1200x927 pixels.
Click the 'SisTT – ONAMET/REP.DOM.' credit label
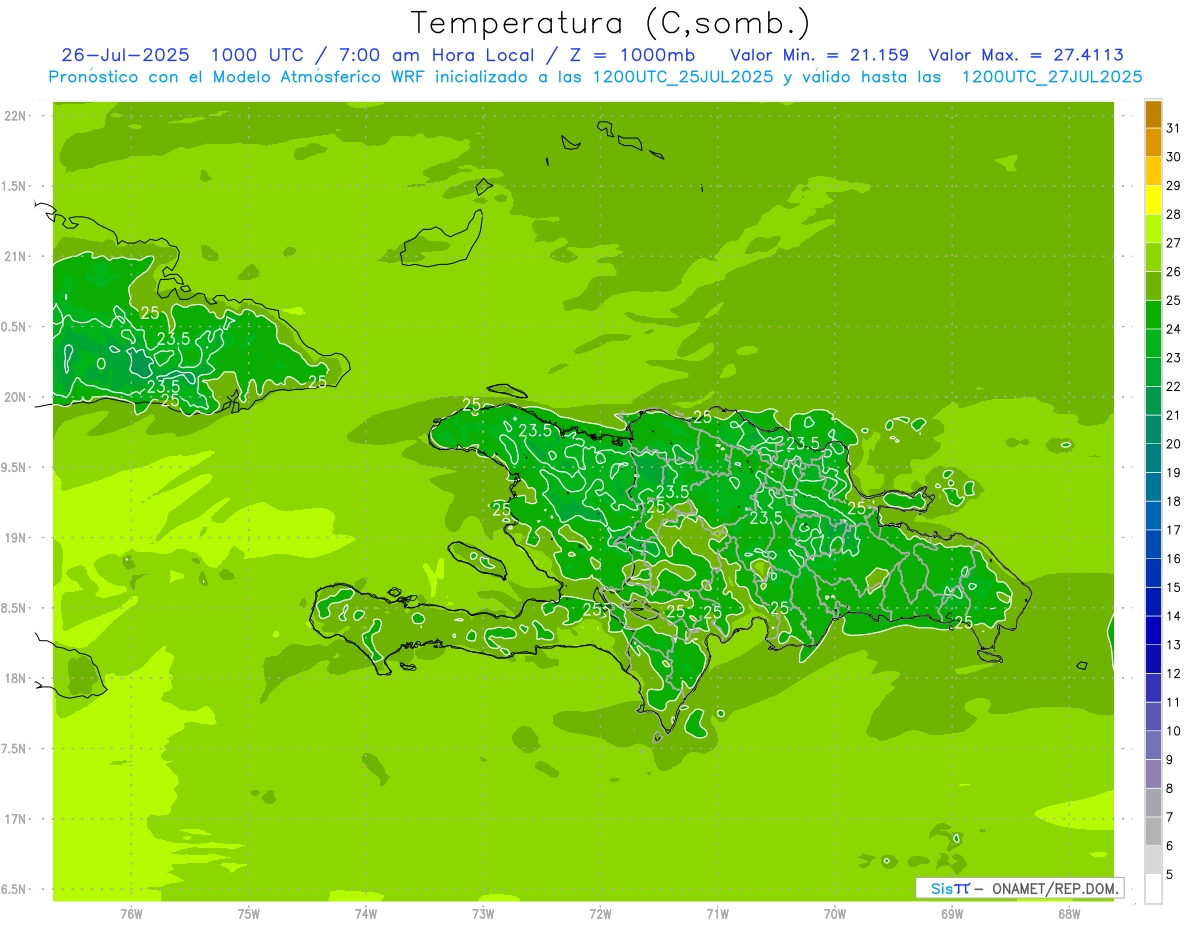[1020, 888]
